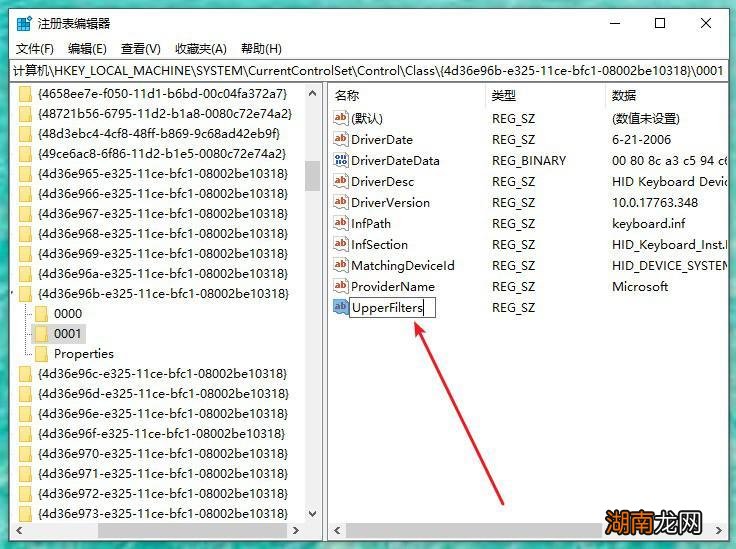Click the ProviderName string value icon
This screenshot has height=549, width=736.
340,286
